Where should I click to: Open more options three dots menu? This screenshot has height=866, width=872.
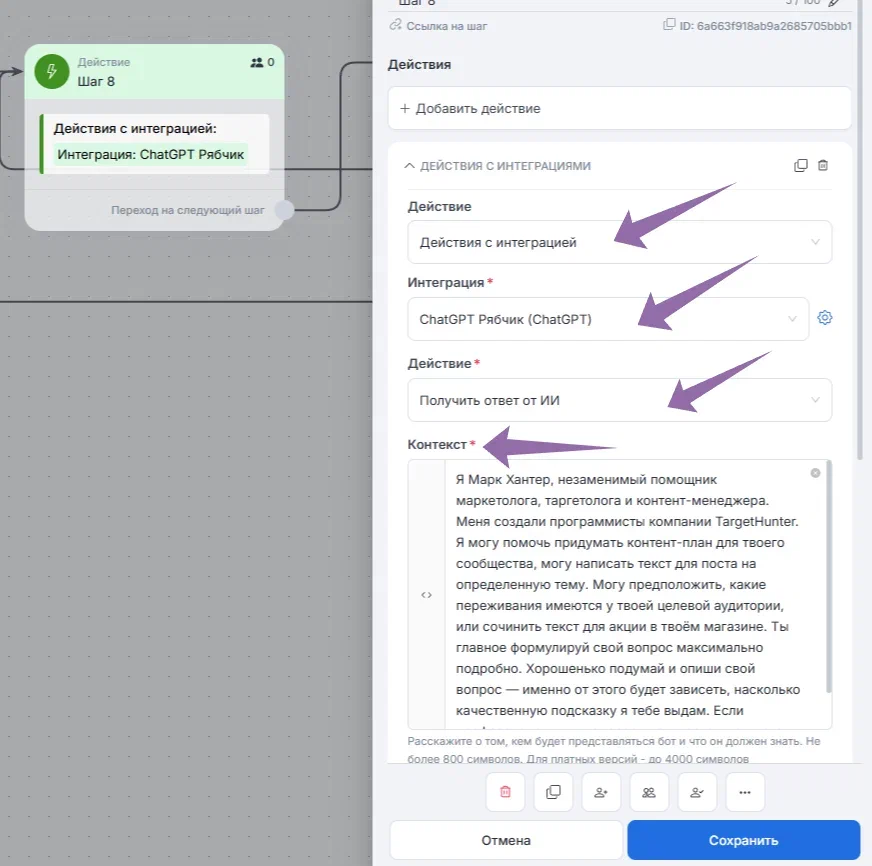pos(745,792)
